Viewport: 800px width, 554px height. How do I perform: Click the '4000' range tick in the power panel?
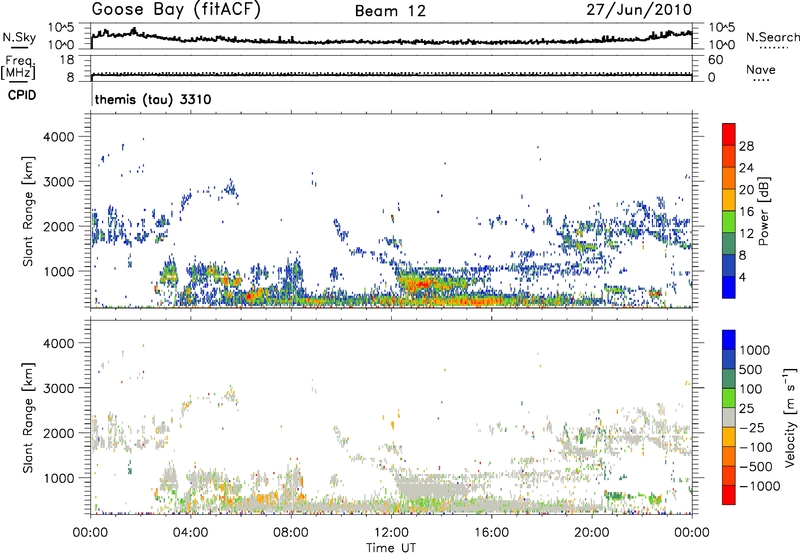59,137
